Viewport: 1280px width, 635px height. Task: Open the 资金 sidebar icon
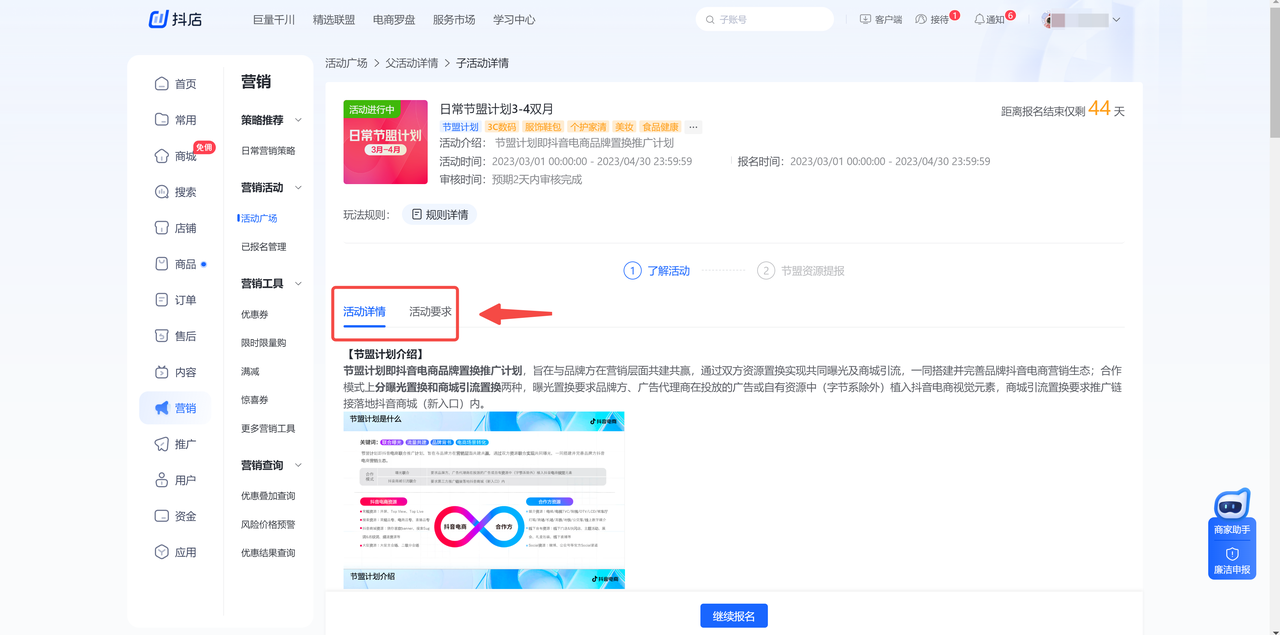pyautogui.click(x=162, y=516)
